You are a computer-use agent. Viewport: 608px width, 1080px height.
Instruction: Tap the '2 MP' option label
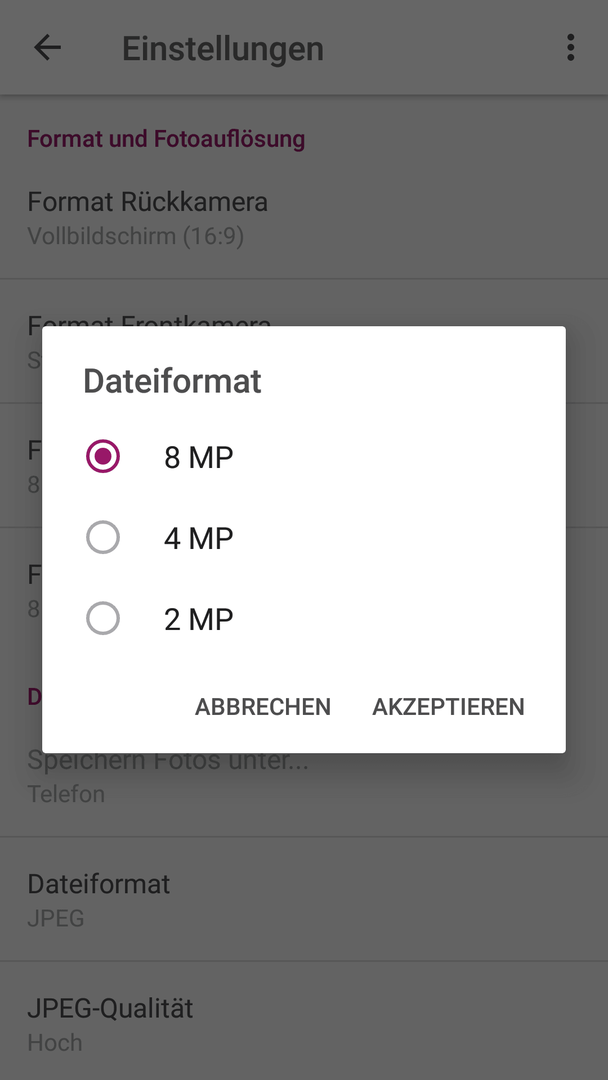pos(198,620)
